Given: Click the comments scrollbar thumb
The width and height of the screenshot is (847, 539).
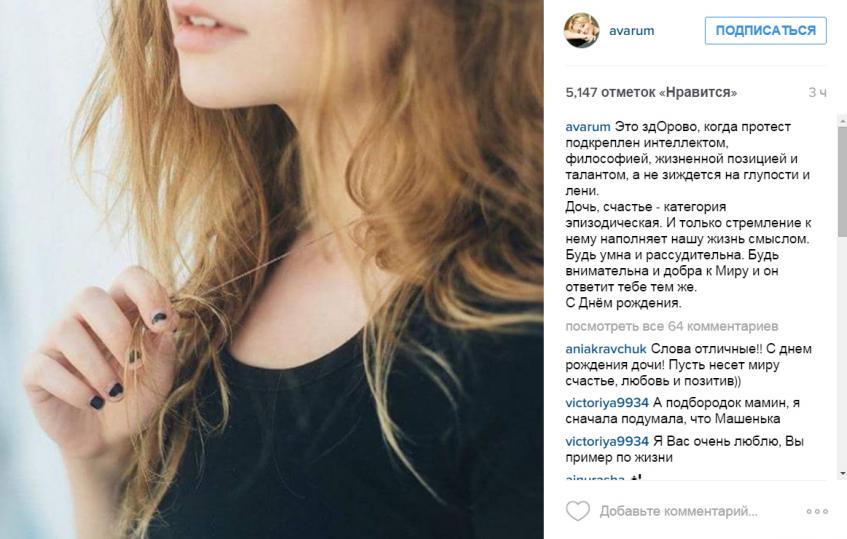Looking at the screenshot, I should point(842,181).
